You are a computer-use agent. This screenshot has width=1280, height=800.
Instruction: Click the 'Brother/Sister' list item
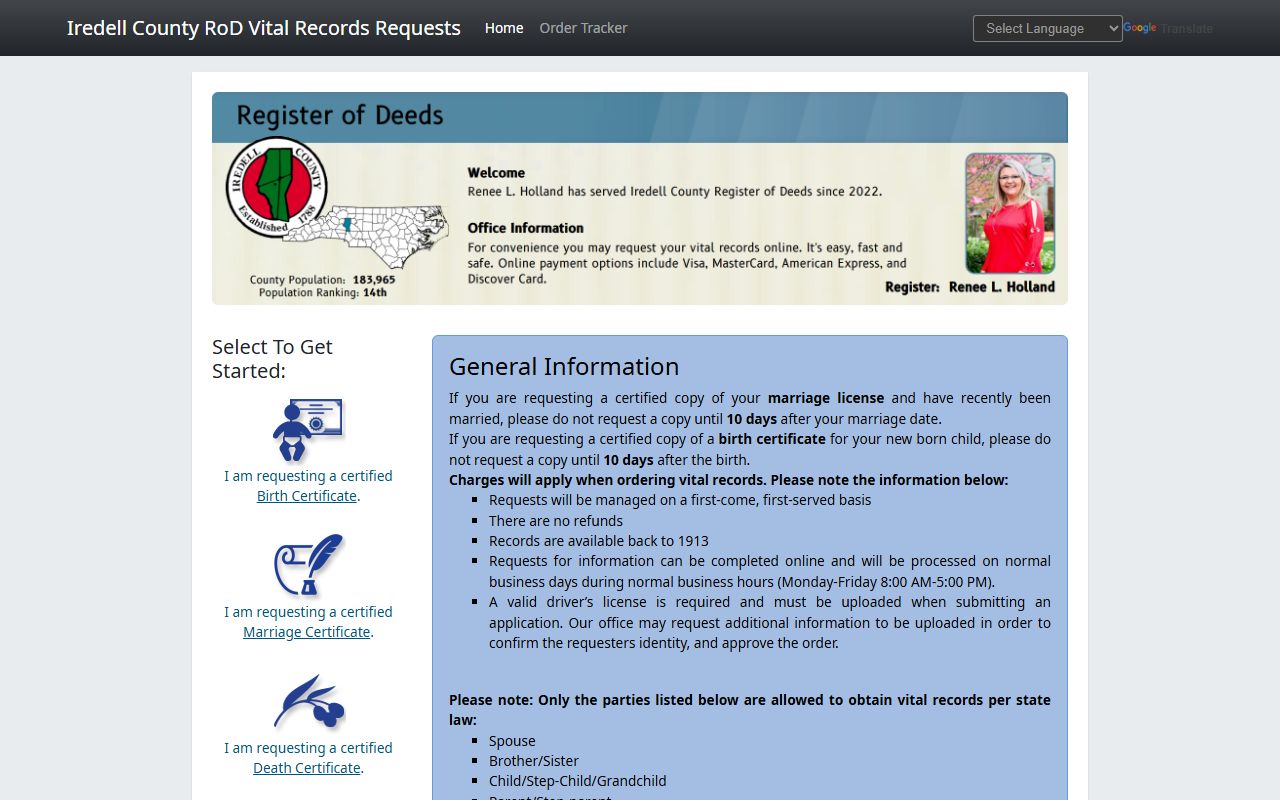534,761
